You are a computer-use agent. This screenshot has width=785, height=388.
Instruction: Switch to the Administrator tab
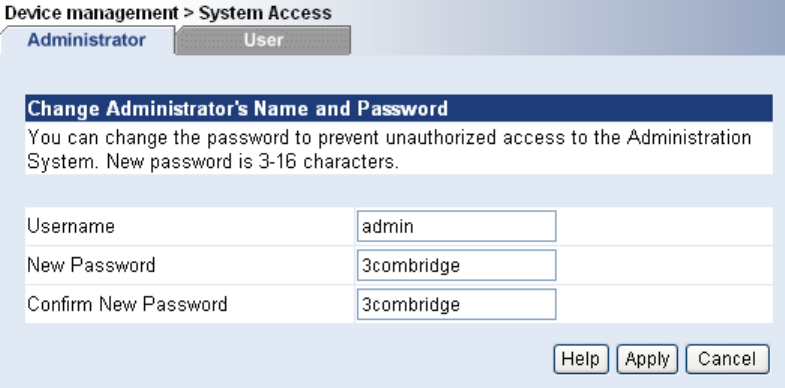(x=87, y=40)
